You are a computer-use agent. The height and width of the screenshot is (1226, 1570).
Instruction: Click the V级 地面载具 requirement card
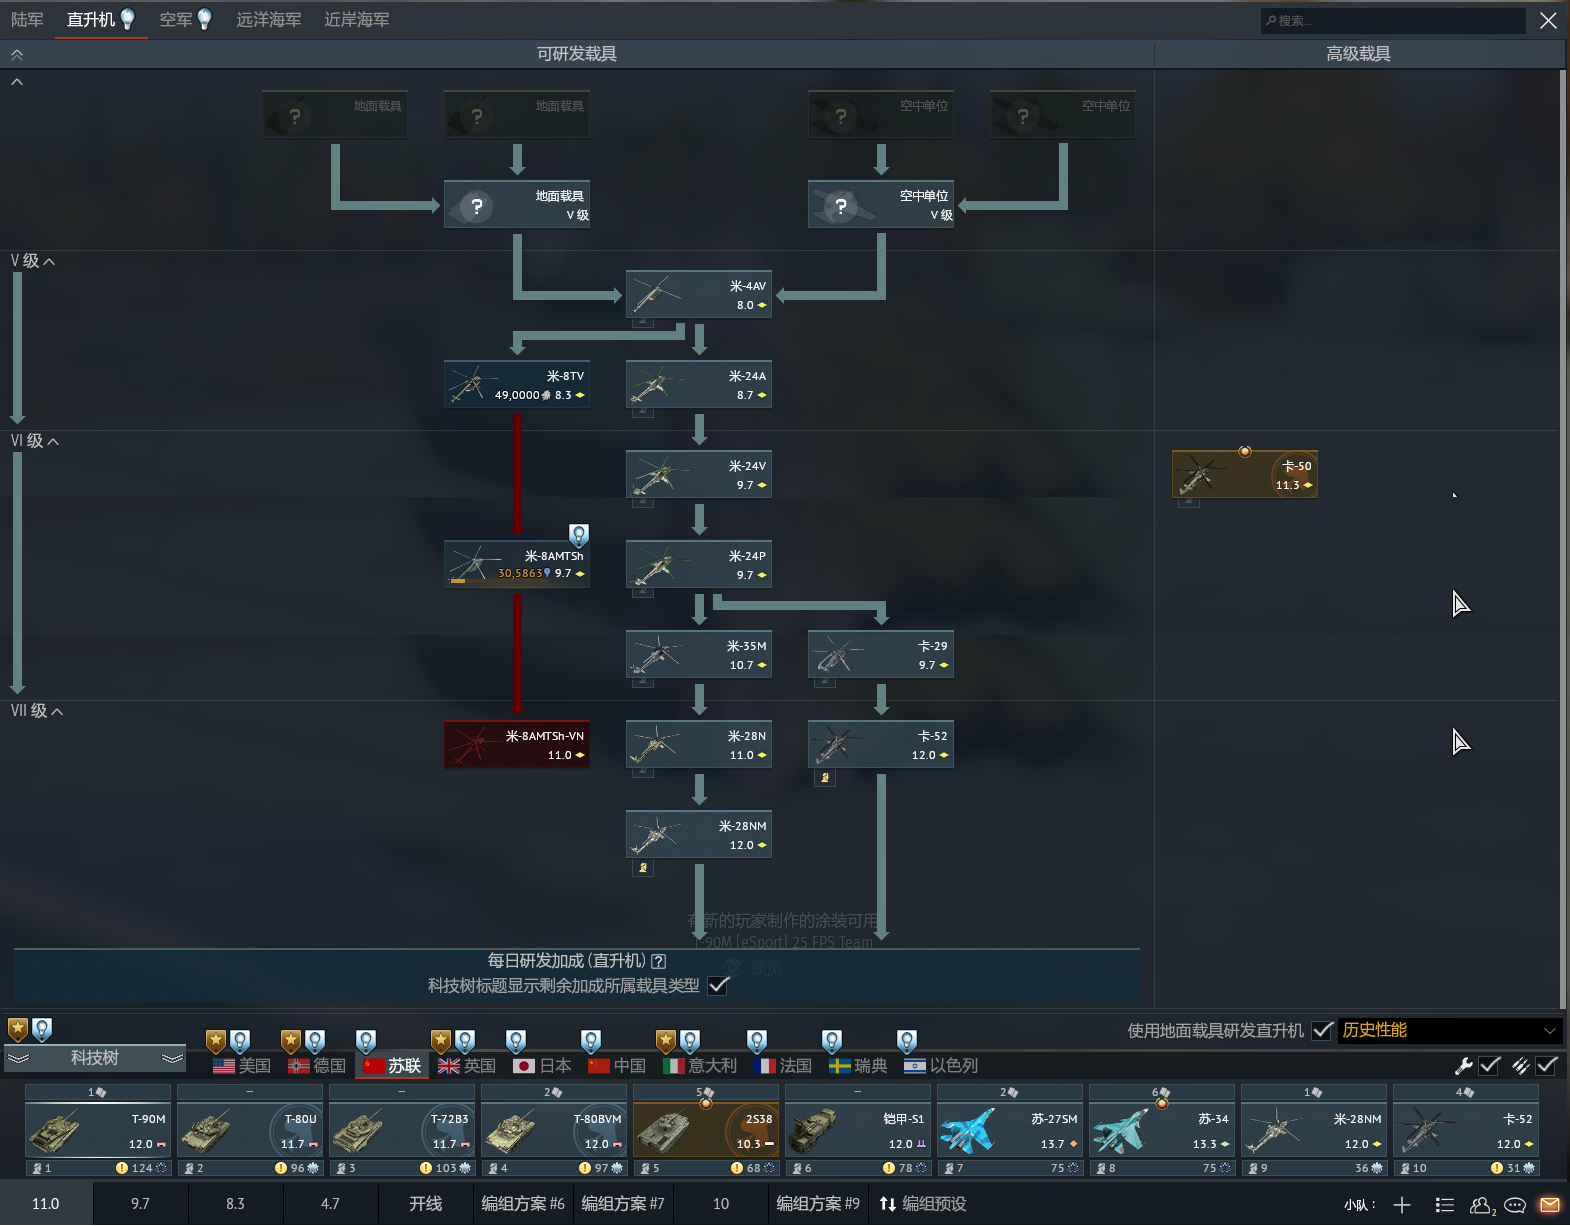517,204
